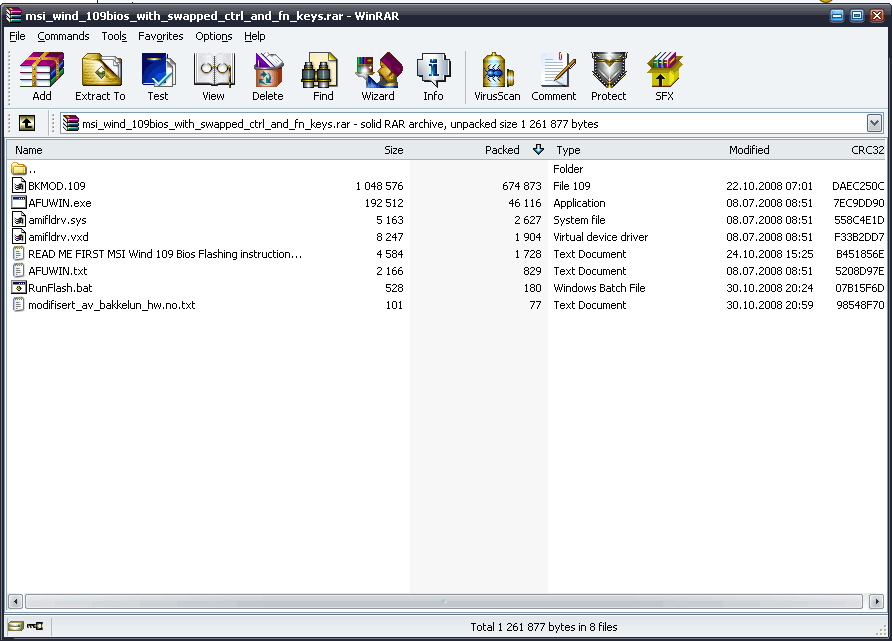
Task: Open the File menu
Action: point(17,36)
